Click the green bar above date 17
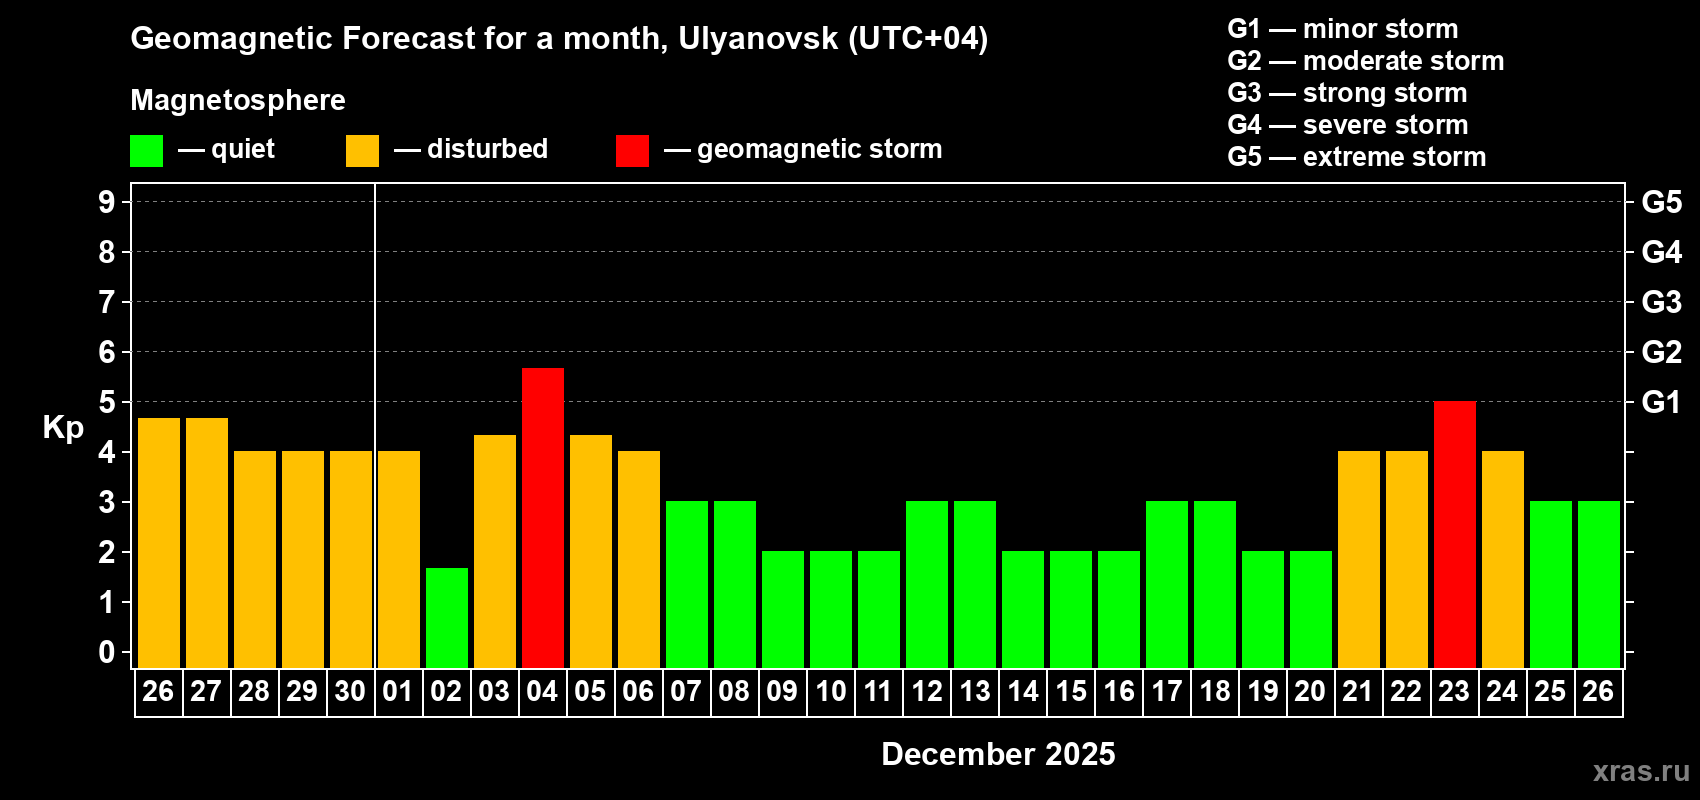 (x=1167, y=585)
